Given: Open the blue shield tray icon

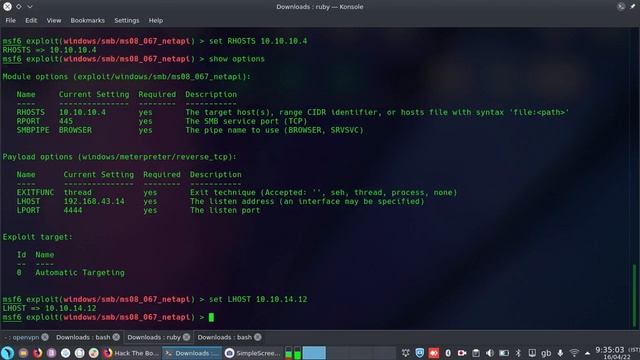Looking at the screenshot, I should (420, 353).
